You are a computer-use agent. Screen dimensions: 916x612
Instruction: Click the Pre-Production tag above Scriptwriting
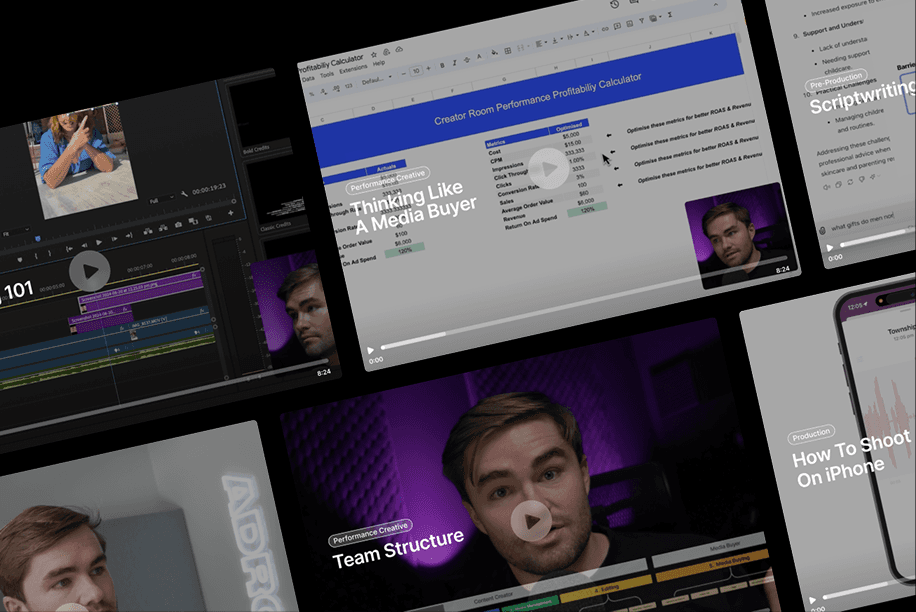click(836, 81)
